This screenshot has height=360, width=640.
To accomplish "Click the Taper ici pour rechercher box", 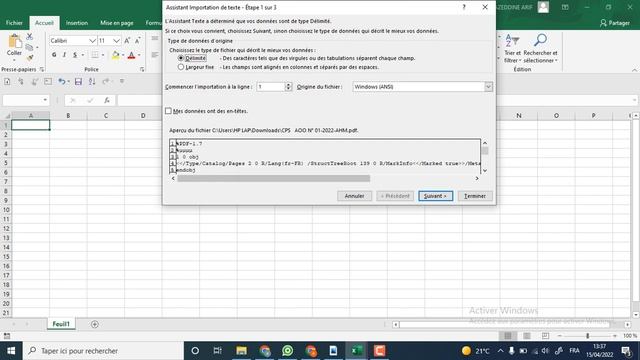I will [x=103, y=351].
